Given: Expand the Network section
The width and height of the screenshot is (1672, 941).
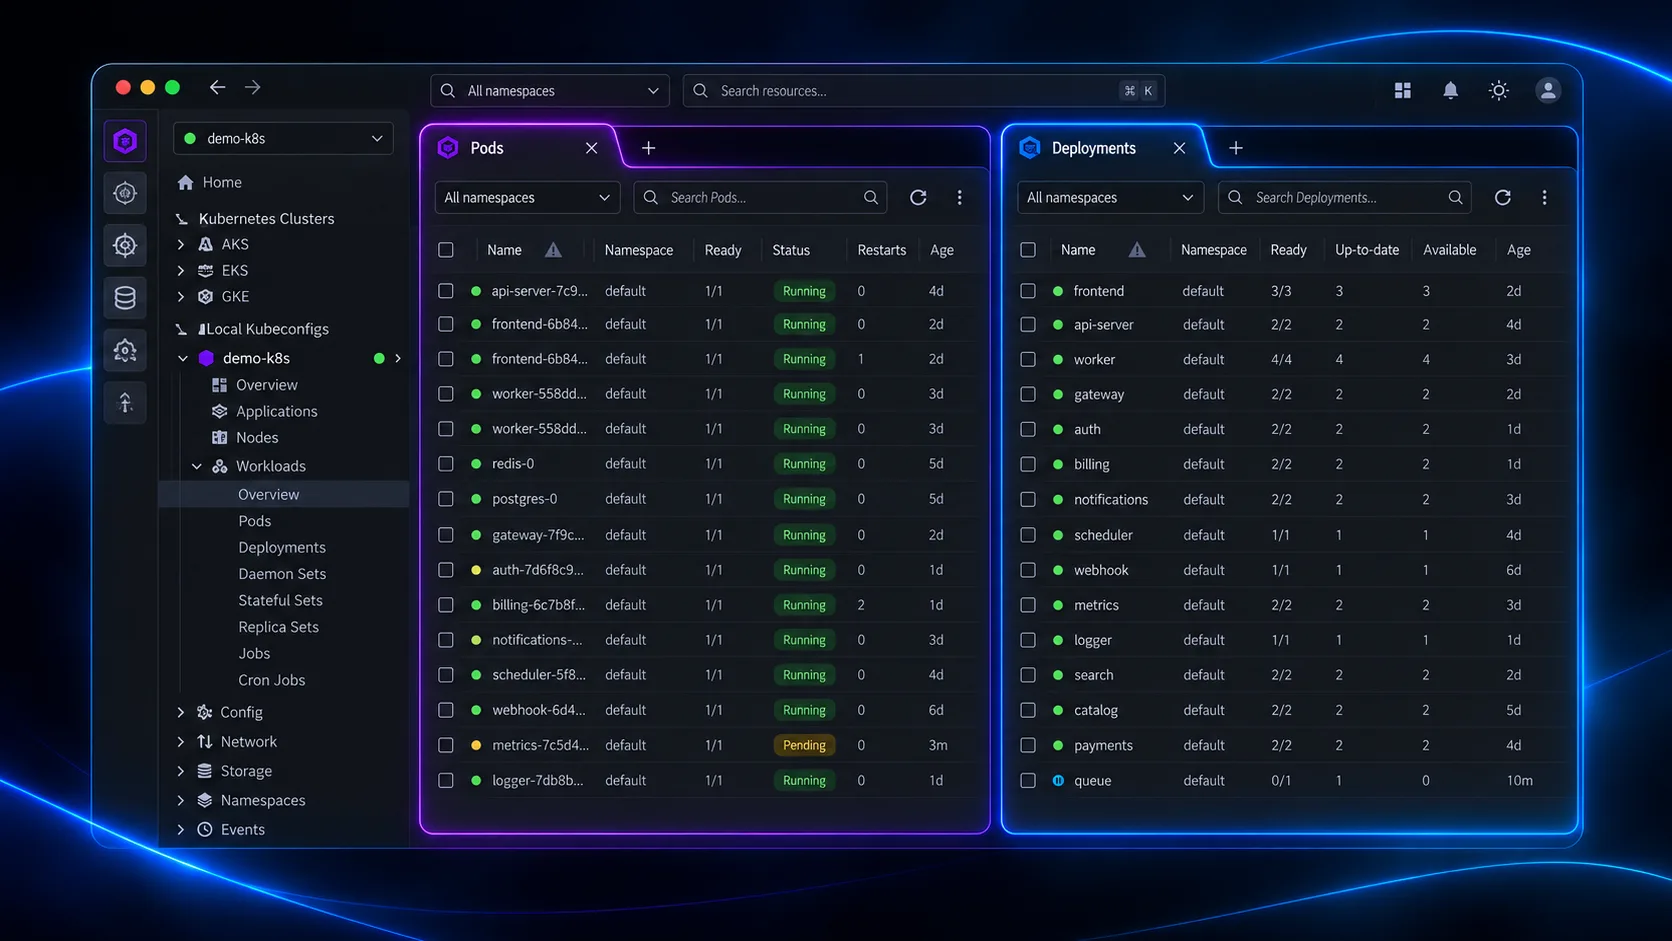Looking at the screenshot, I should (x=181, y=741).
